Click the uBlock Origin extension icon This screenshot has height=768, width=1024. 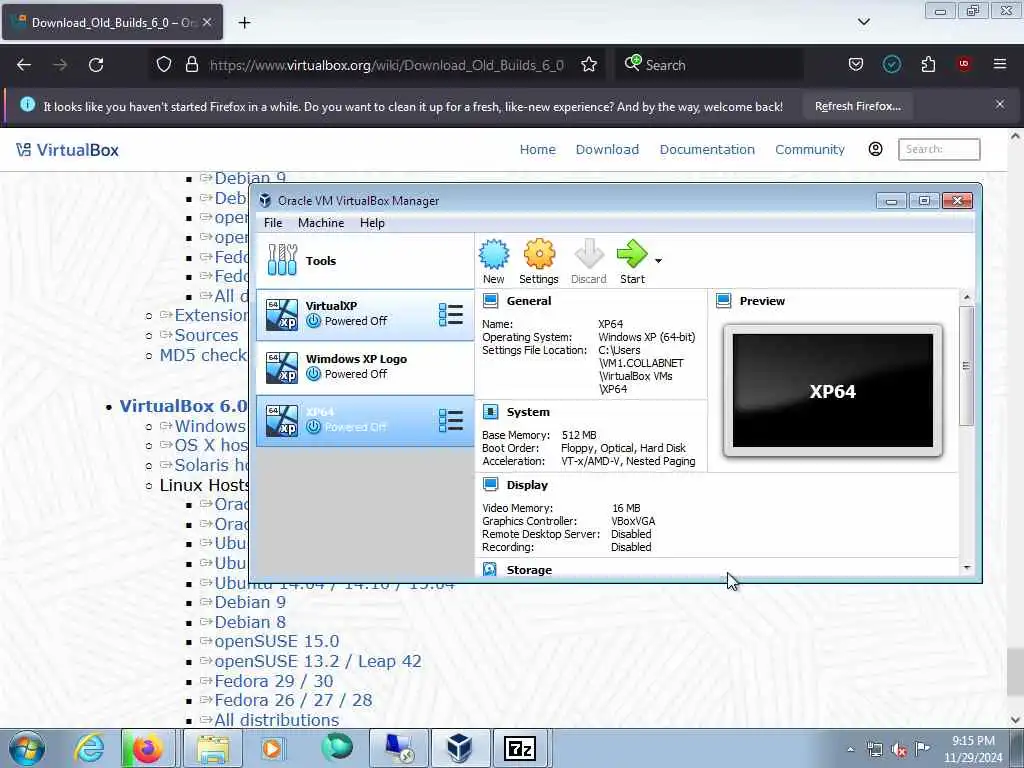point(964,64)
